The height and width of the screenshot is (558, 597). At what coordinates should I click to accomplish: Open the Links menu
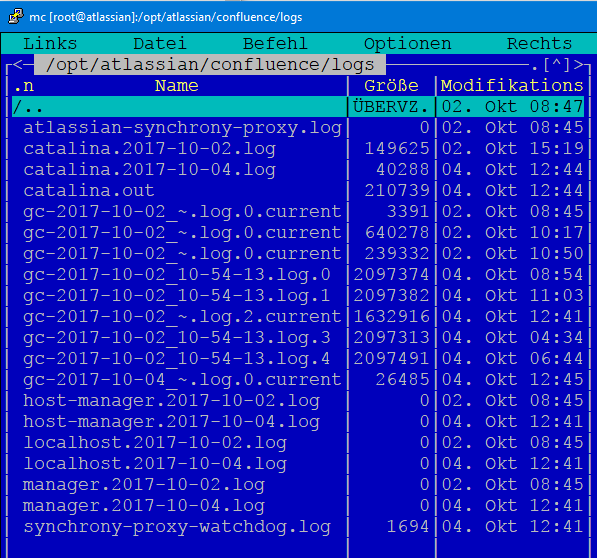click(x=50, y=43)
